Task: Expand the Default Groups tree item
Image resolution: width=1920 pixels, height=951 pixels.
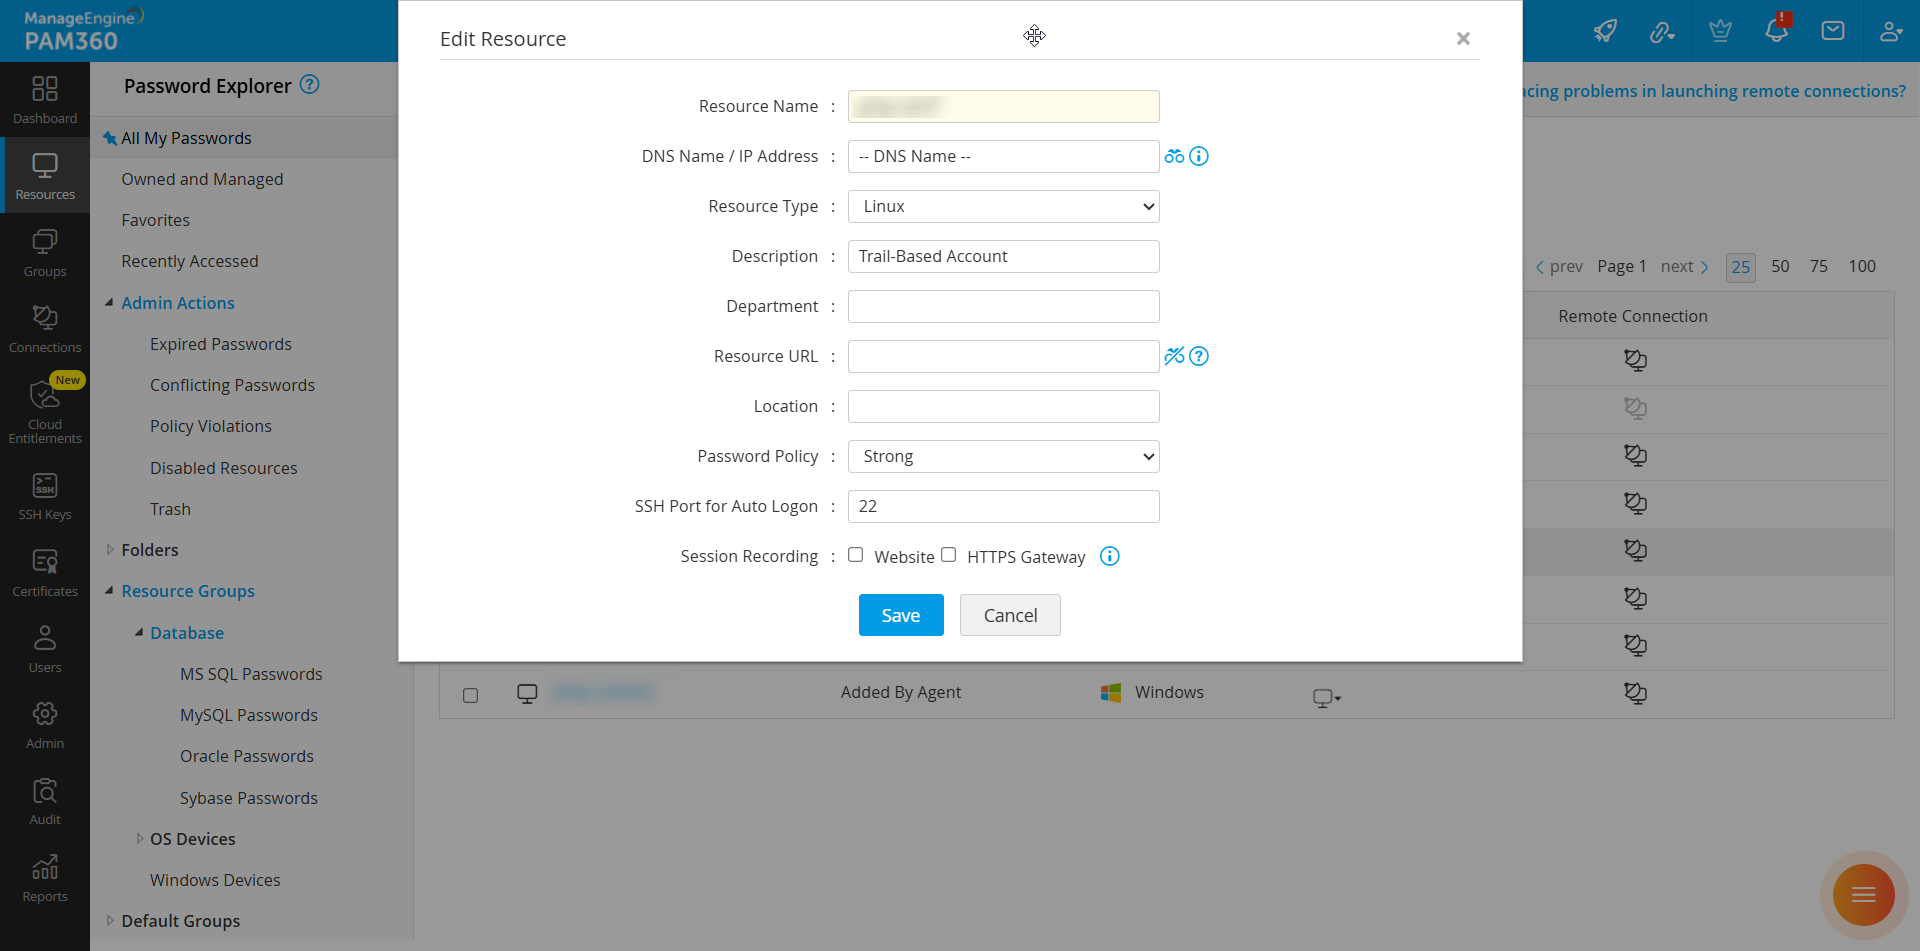Action: (110, 920)
